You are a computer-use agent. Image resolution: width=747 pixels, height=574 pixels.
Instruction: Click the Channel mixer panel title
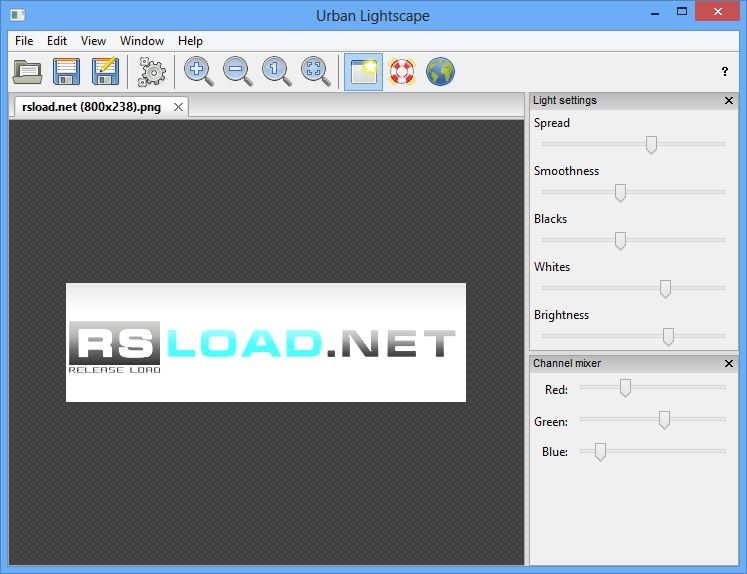pos(567,363)
